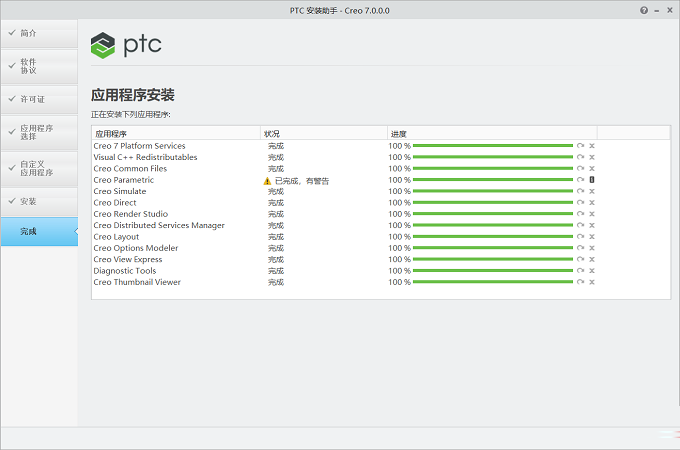The width and height of the screenshot is (680, 450).
Task: Retry install icon for Creo 7 Platform Services
Action: pos(580,146)
